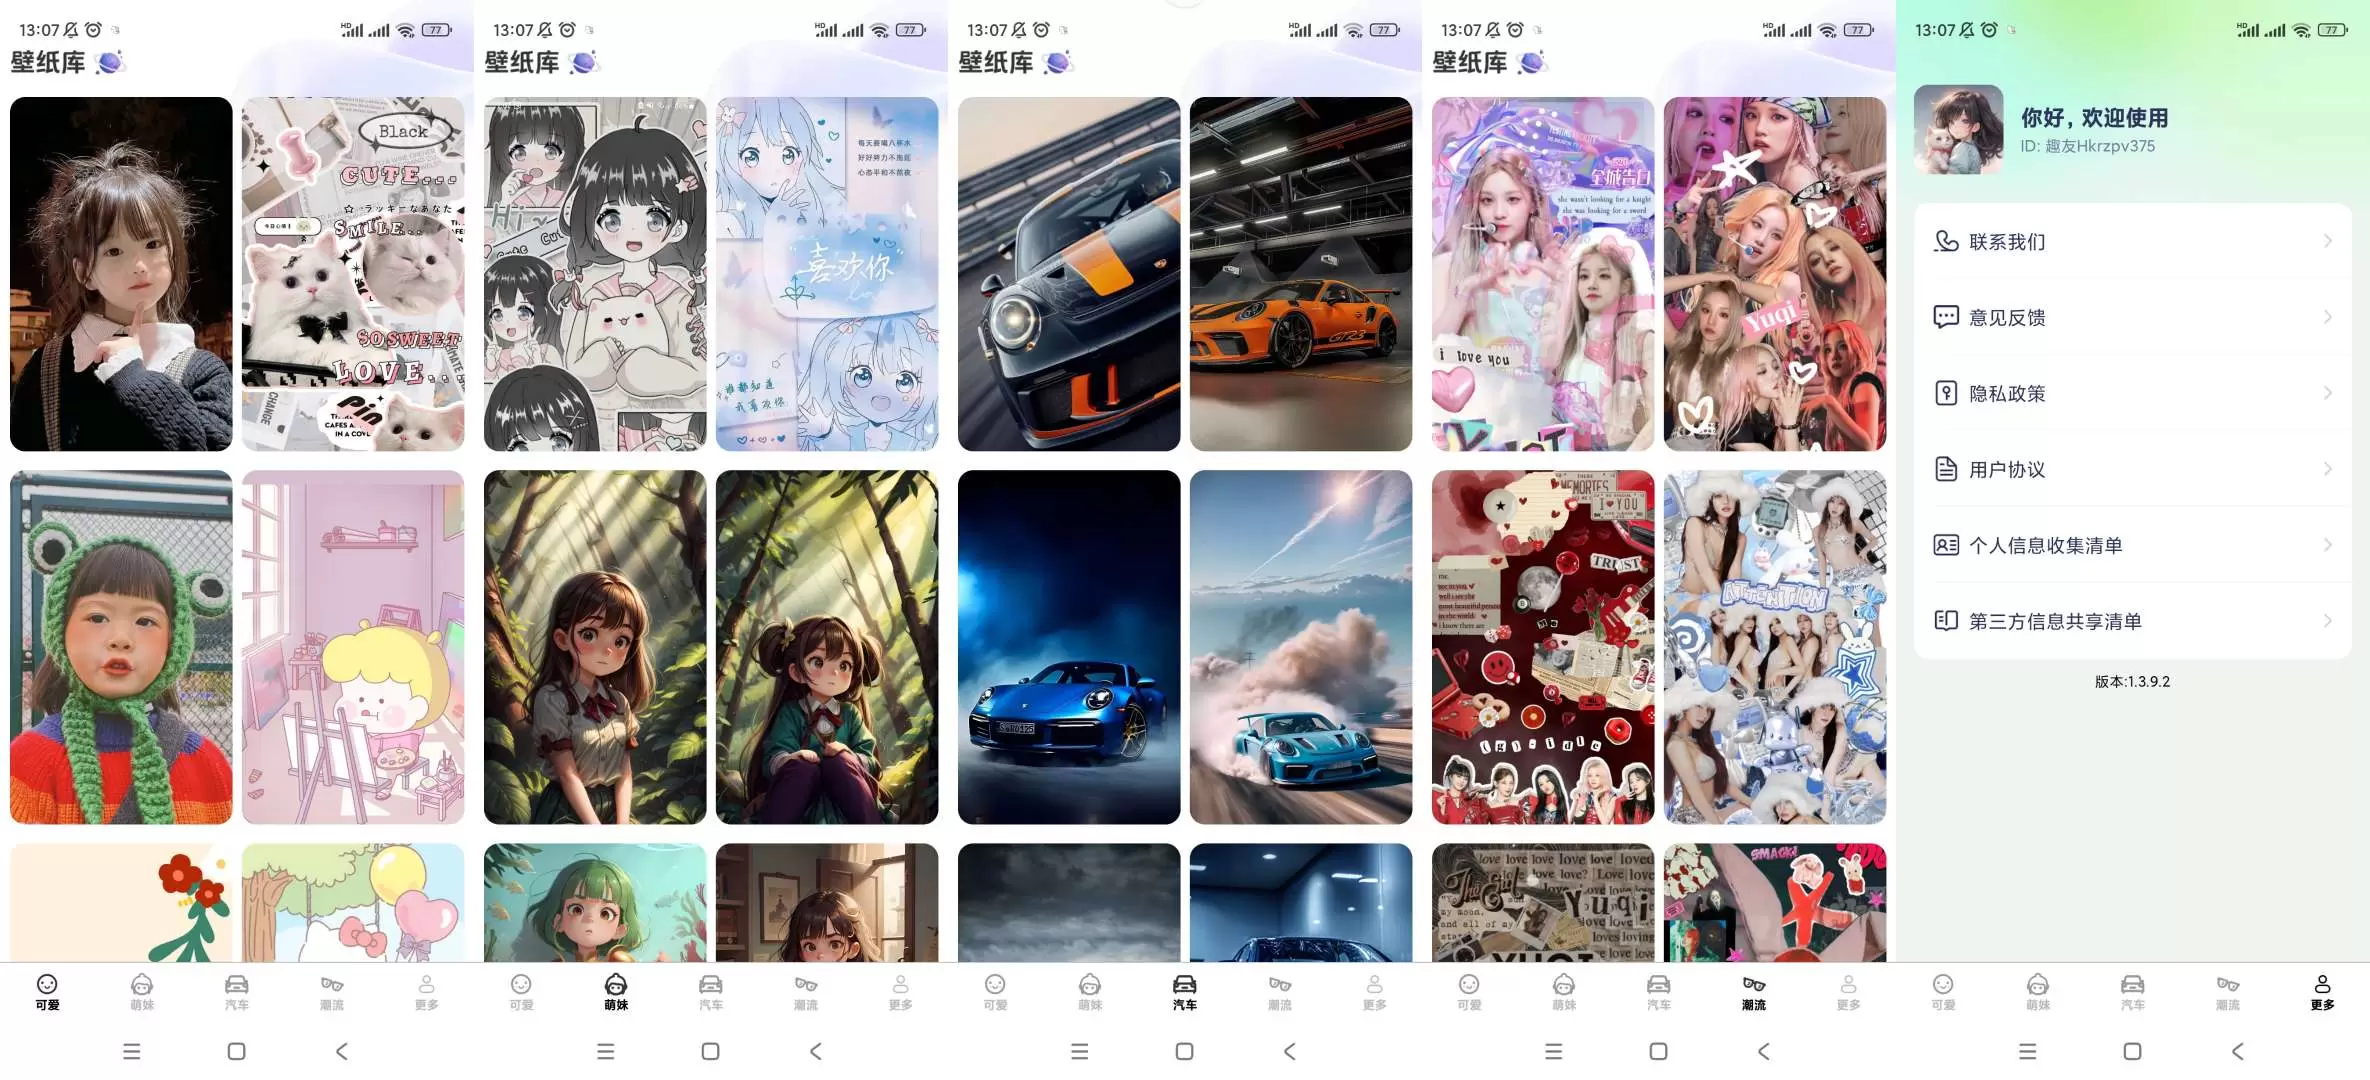The width and height of the screenshot is (2370, 1080).
Task: Select the 潮流 (Trendy) category icon
Action: [x=1753, y=989]
